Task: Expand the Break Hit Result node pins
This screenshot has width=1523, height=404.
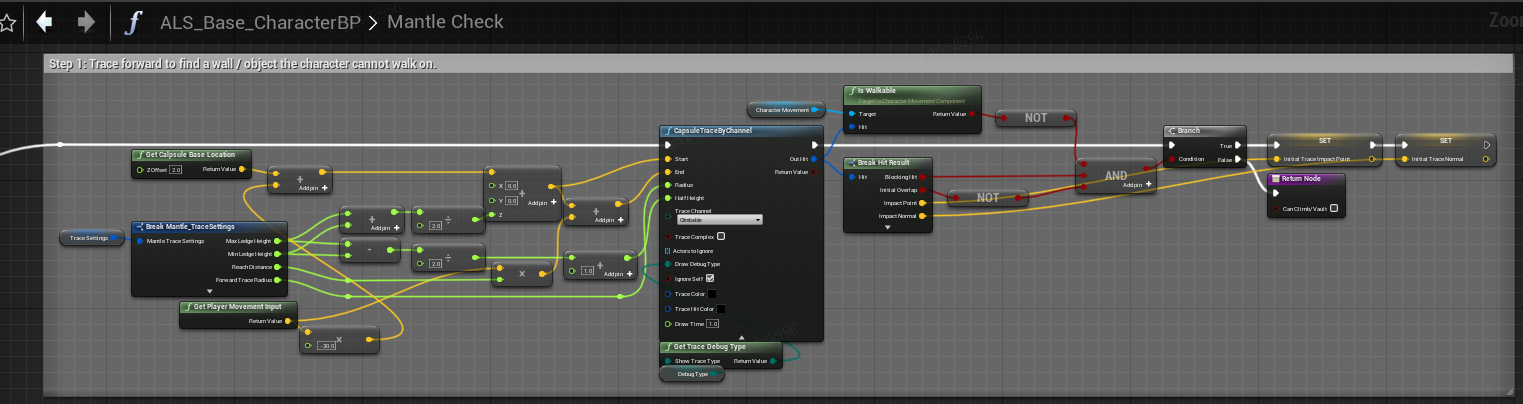Action: 887,227
